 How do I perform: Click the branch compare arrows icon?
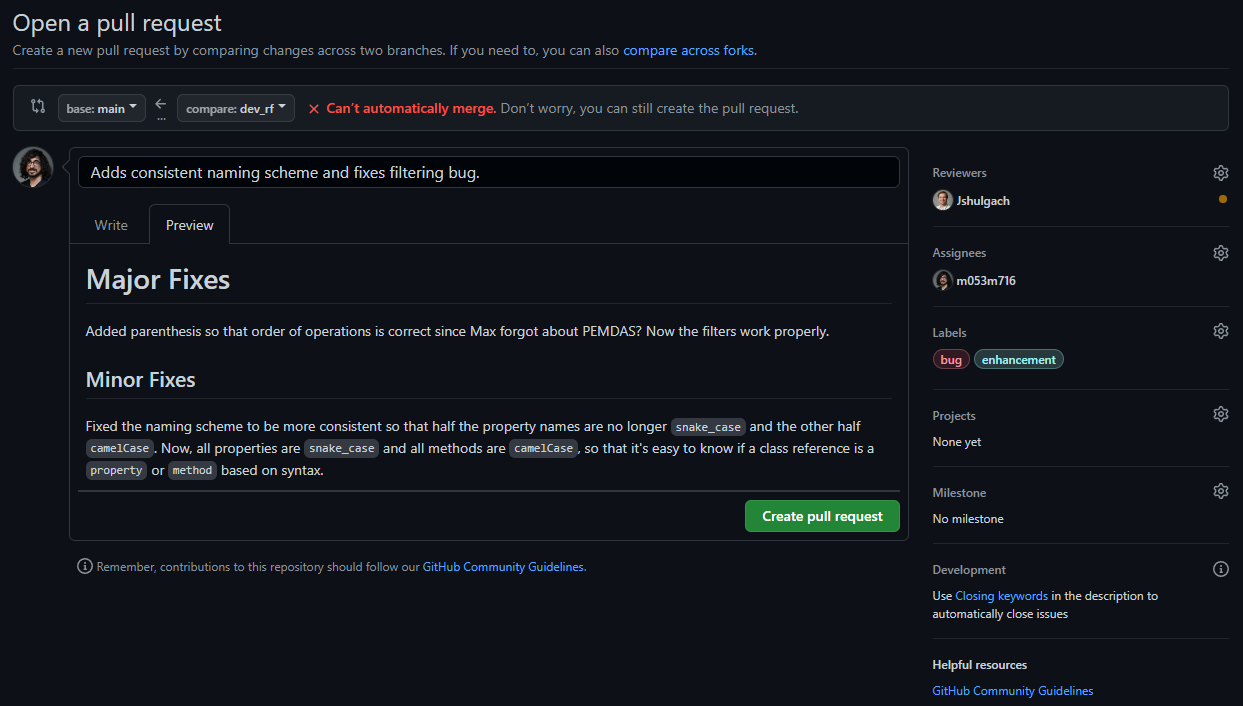pyautogui.click(x=38, y=107)
